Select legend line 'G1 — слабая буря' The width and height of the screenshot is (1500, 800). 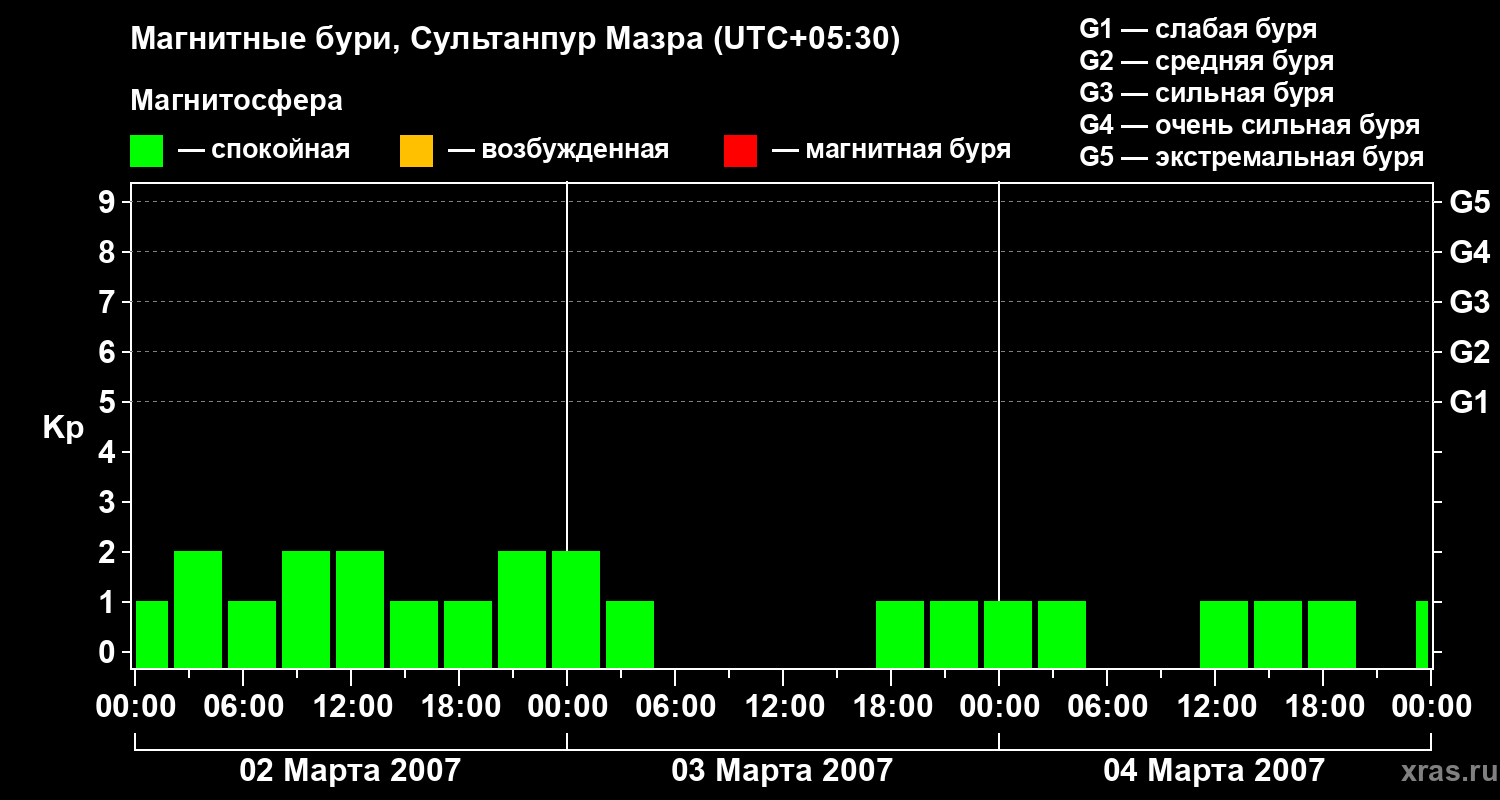click(1198, 29)
